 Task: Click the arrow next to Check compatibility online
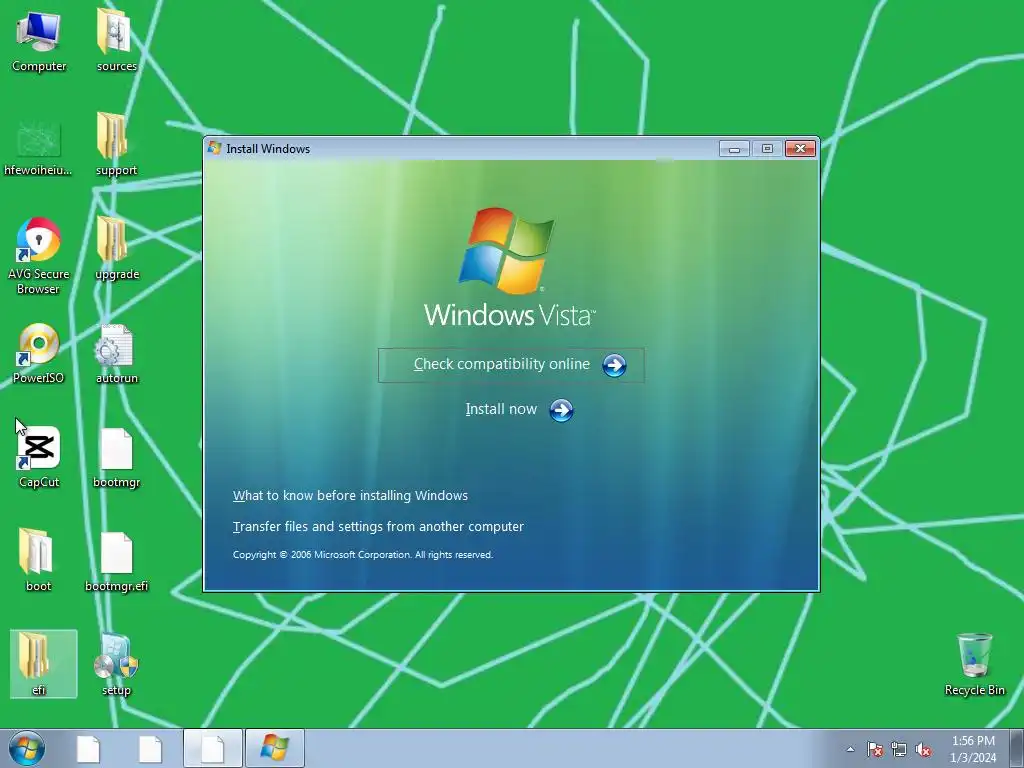click(x=614, y=366)
